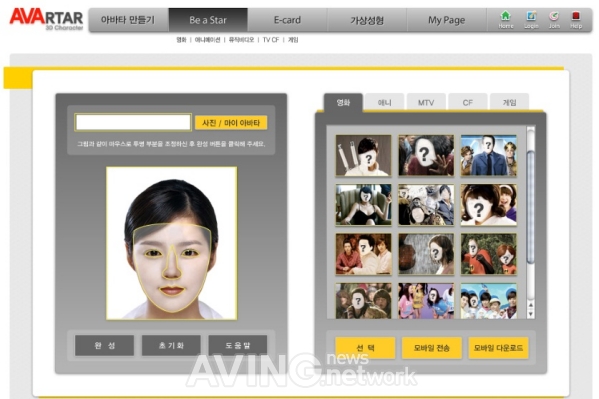Select thumbnail of doctor holding syringes
This screenshot has width=599, height=399.
(x=363, y=155)
